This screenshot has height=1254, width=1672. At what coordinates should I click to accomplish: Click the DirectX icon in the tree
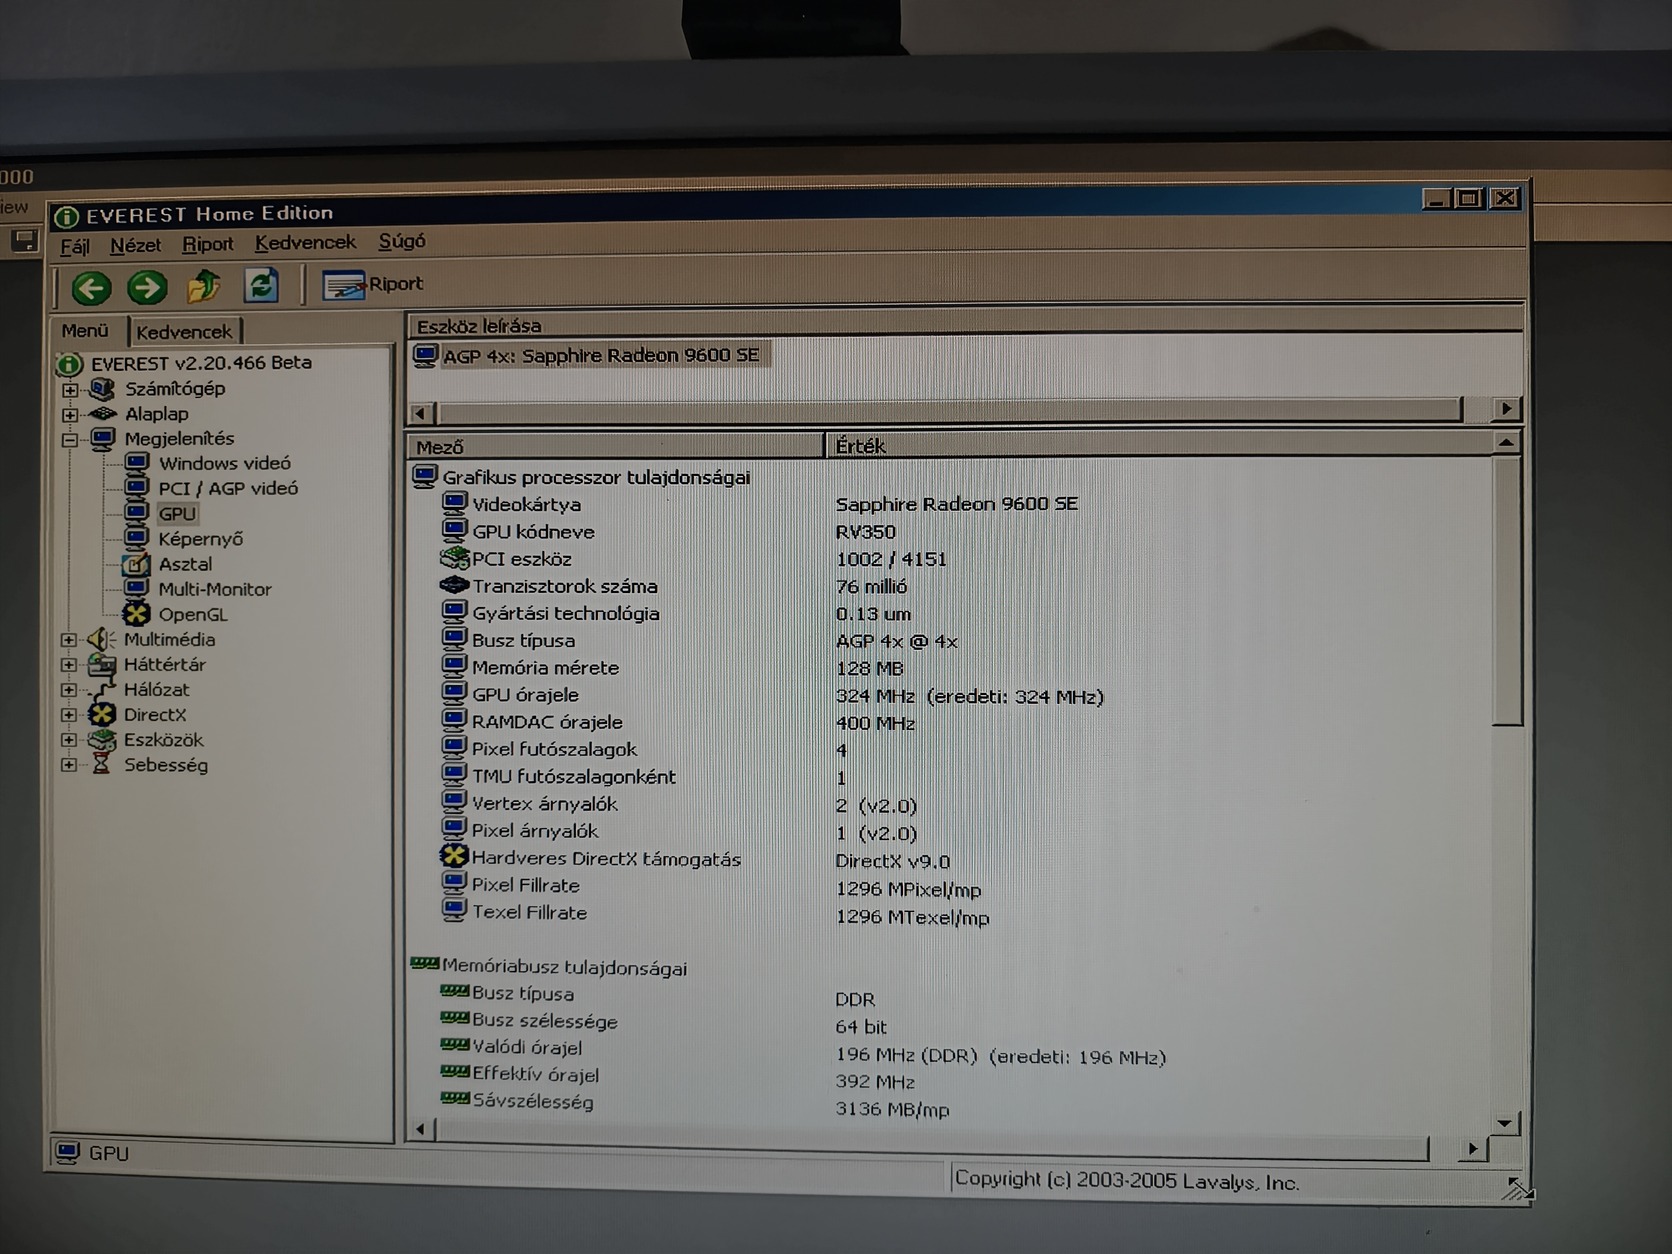click(101, 715)
